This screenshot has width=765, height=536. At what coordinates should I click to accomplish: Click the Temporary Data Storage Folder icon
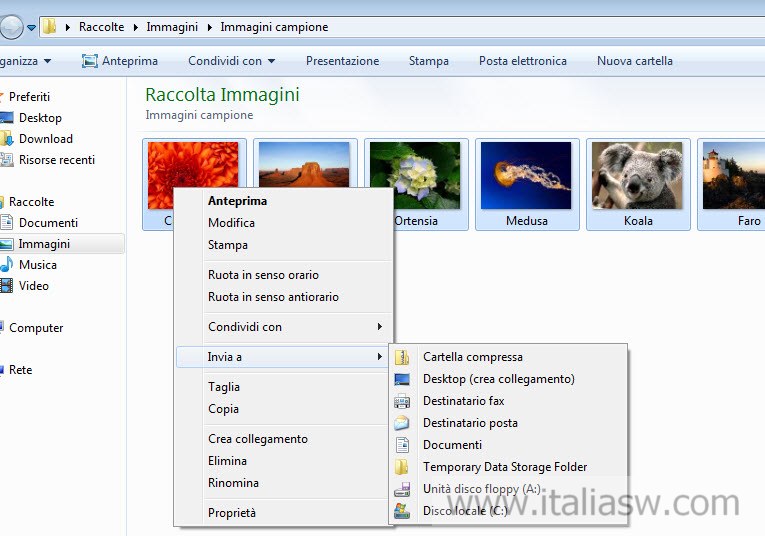(402, 467)
